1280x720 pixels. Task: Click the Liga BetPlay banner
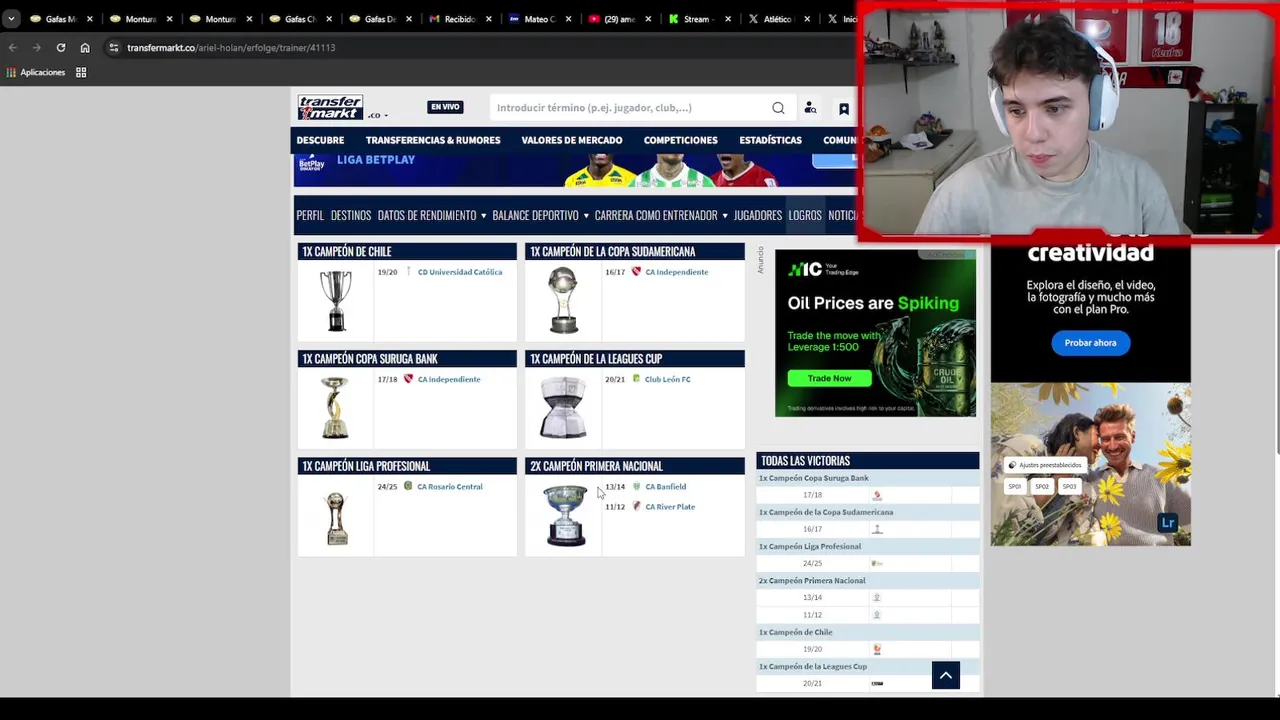click(575, 170)
